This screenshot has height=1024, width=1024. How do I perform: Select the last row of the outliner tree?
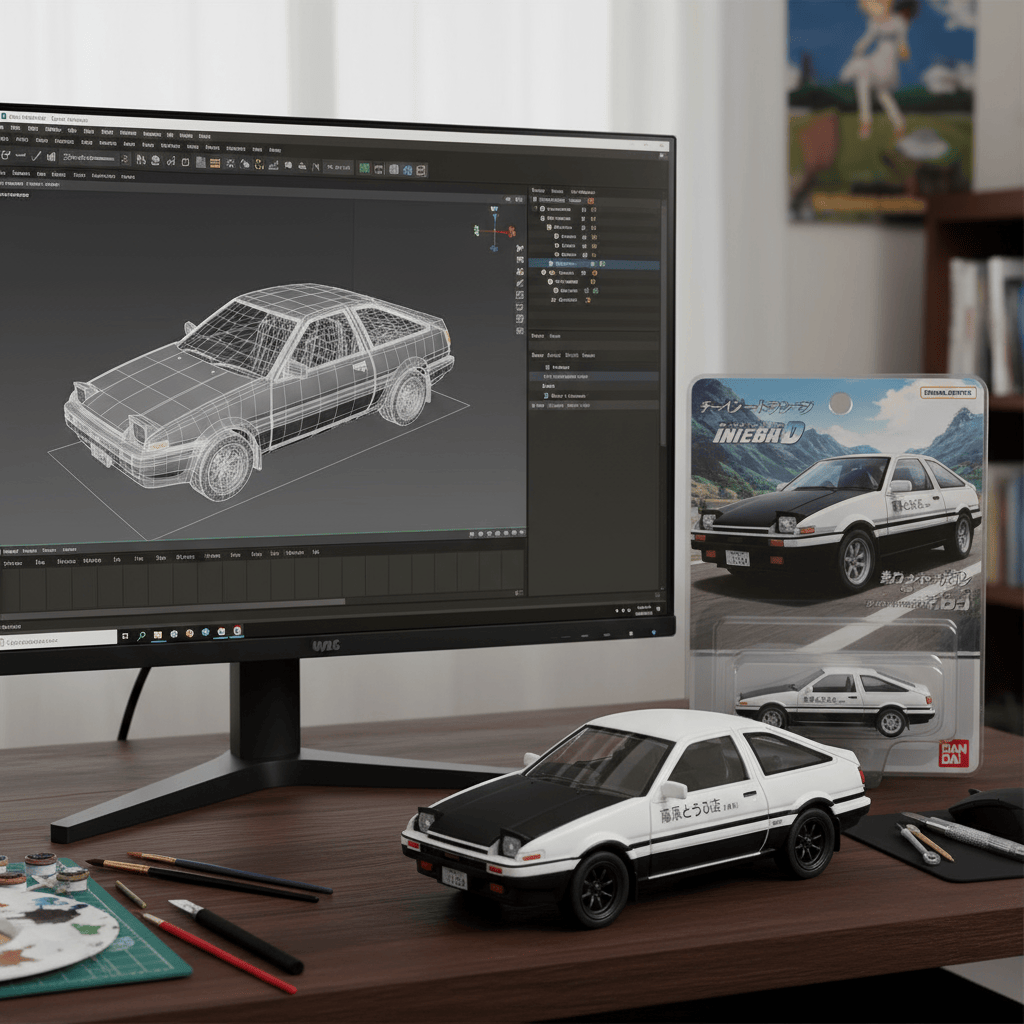coord(594,300)
